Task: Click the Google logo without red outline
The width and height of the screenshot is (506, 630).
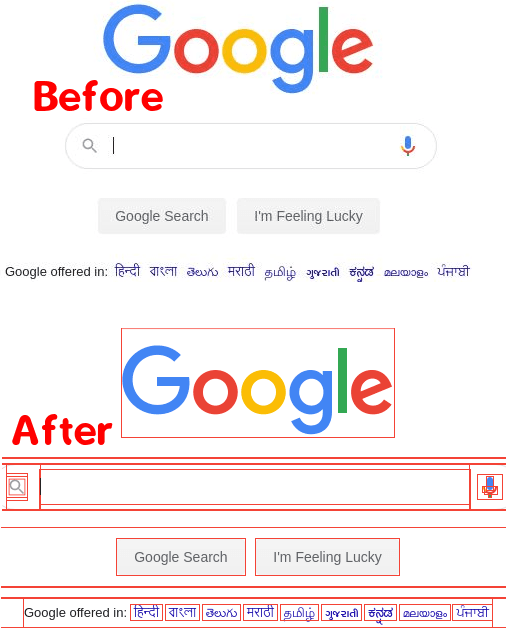Action: tap(238, 49)
